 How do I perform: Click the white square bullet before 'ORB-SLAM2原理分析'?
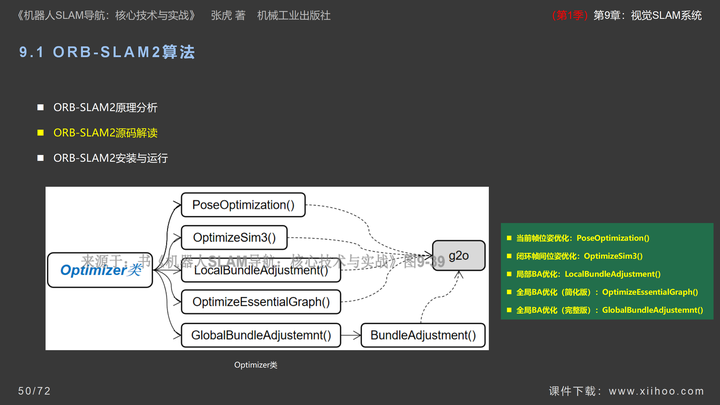click(x=40, y=107)
